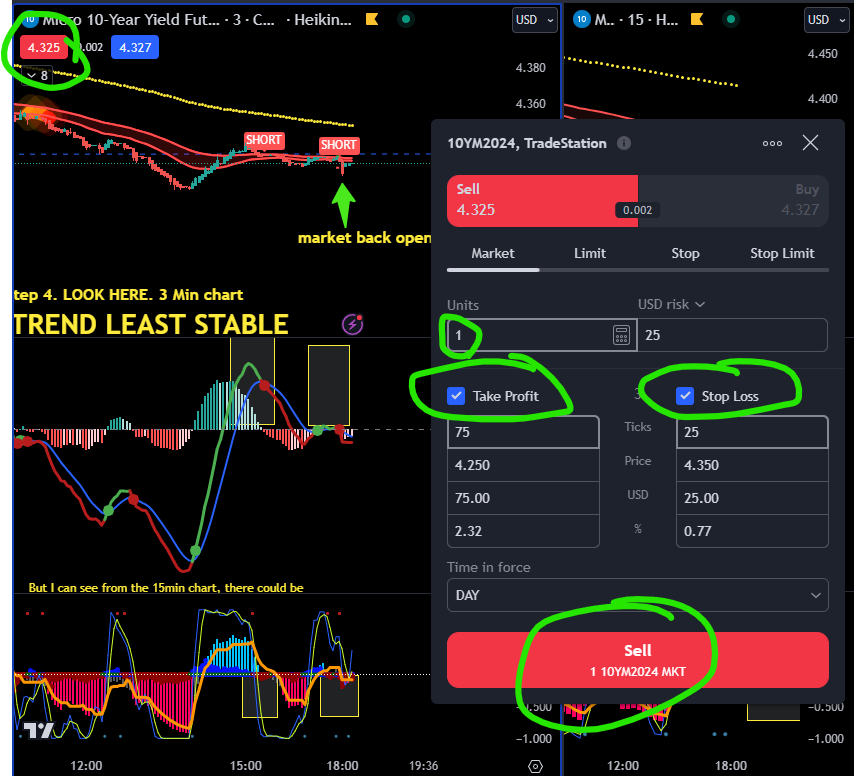The width and height of the screenshot is (854, 776).
Task: Click the second SHORT signal label on chart
Action: pos(339,145)
